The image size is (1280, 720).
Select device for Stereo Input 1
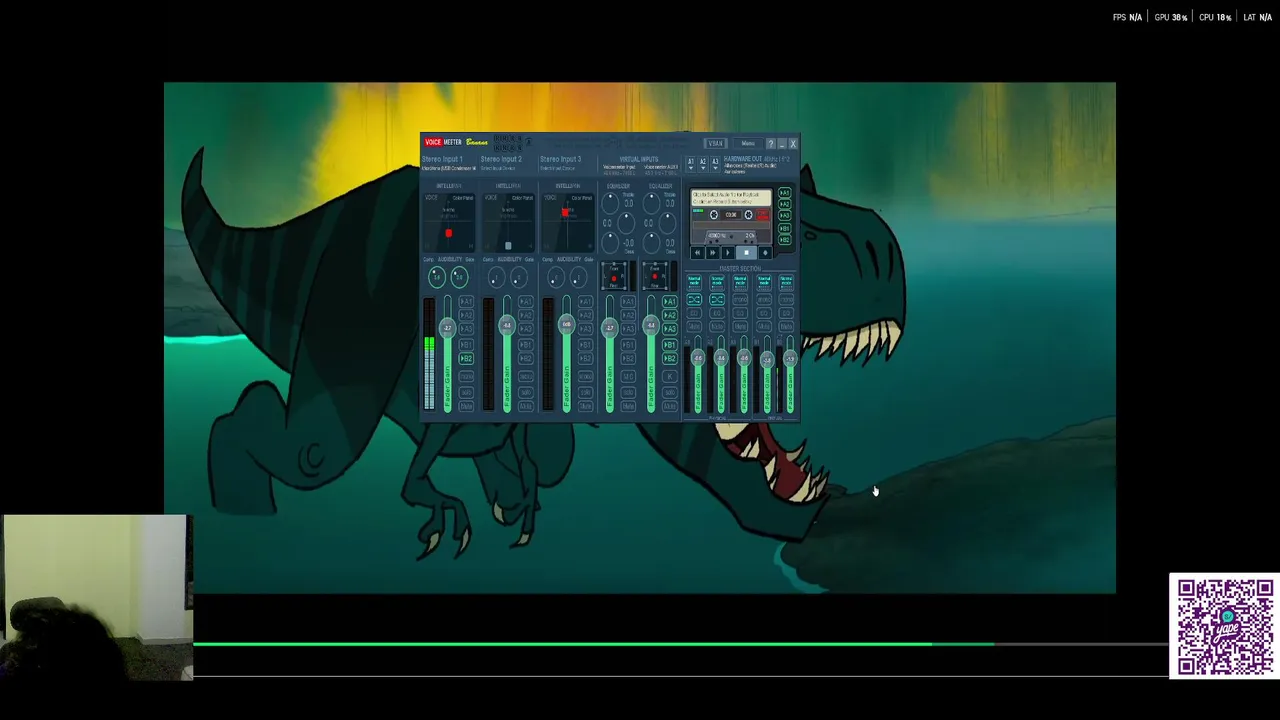pos(448,169)
